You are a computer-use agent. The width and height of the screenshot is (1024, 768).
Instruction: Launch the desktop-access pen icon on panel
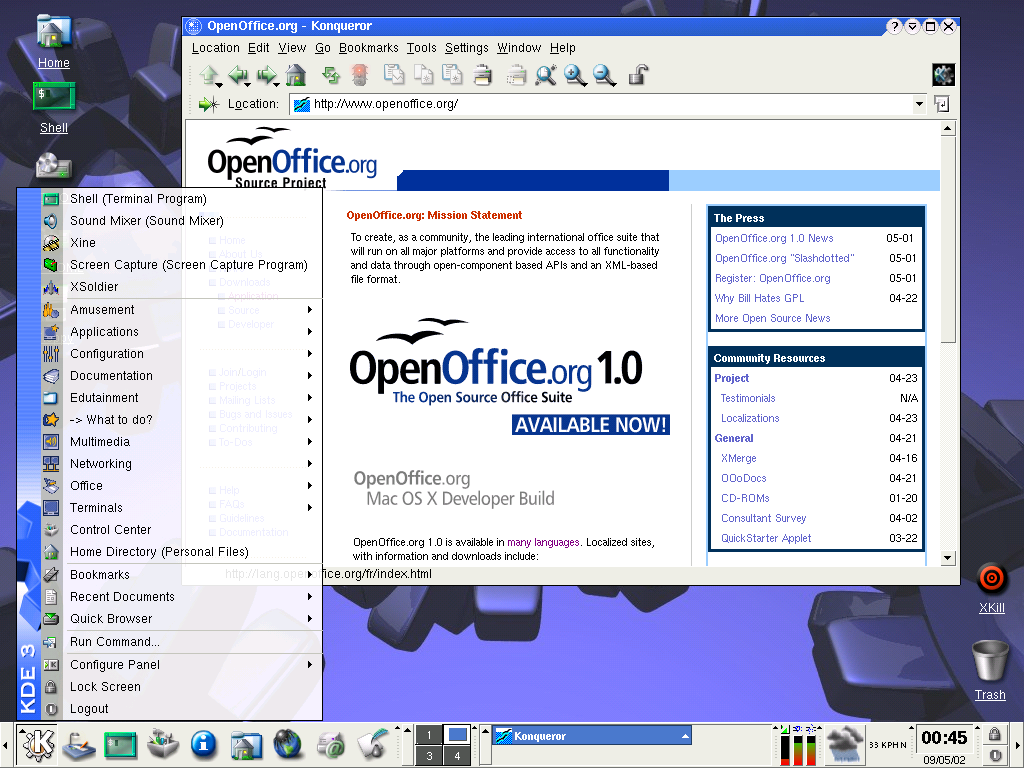(79, 744)
